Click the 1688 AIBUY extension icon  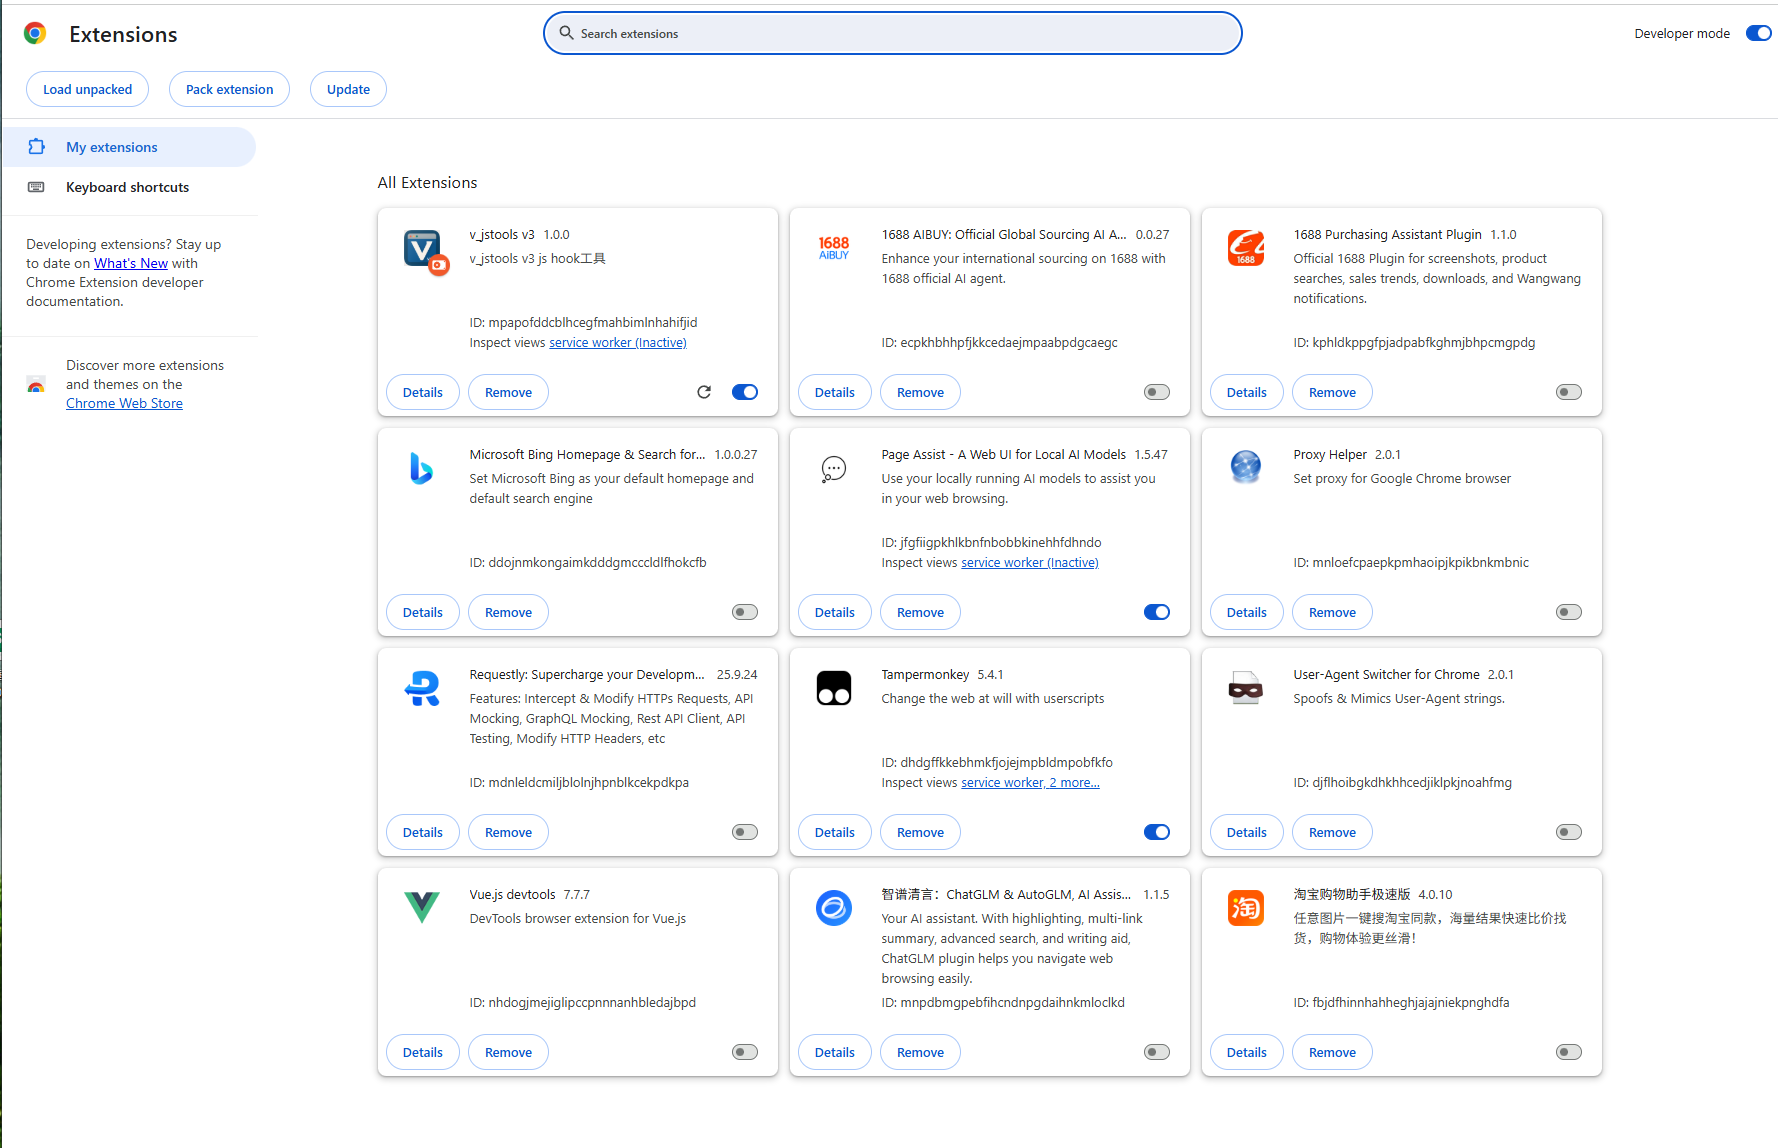point(834,247)
